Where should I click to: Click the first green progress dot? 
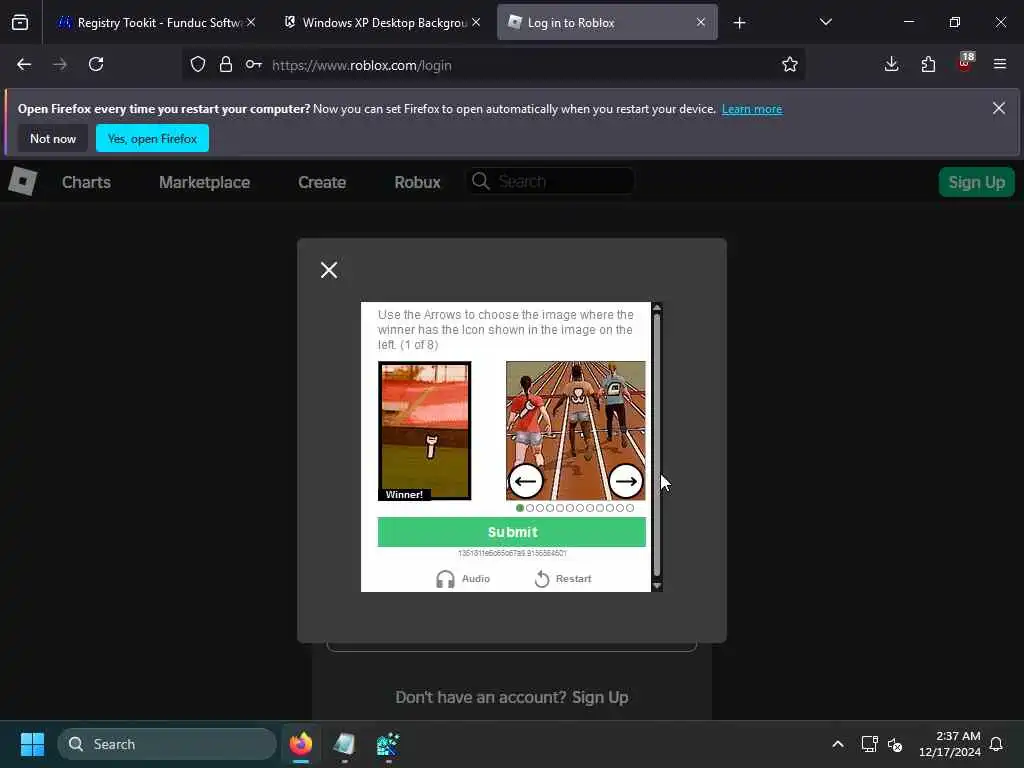tap(520, 508)
